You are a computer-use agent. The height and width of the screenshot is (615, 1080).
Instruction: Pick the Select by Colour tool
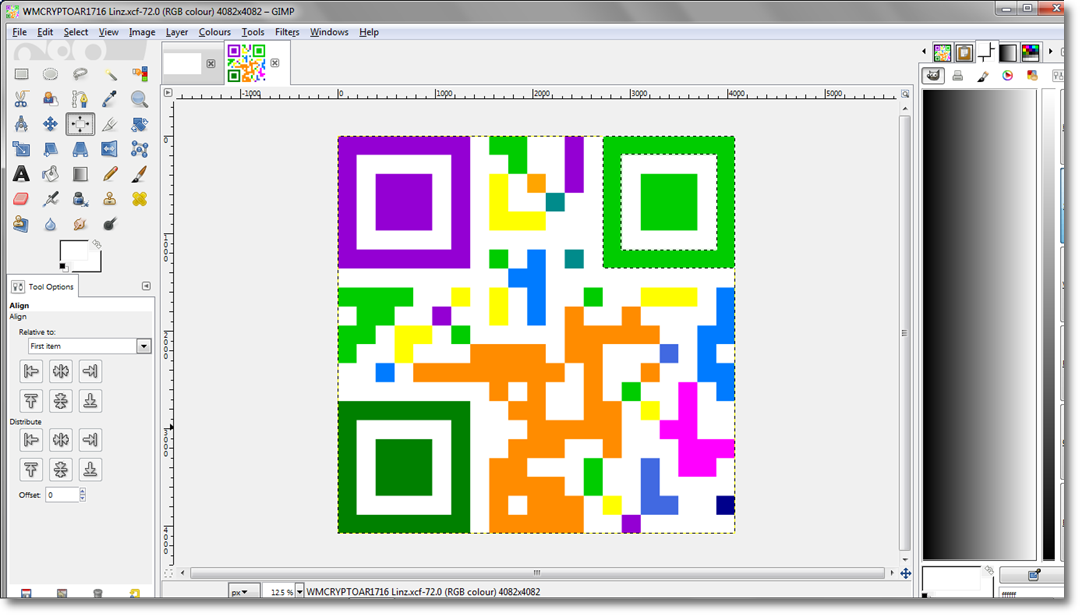click(x=139, y=74)
